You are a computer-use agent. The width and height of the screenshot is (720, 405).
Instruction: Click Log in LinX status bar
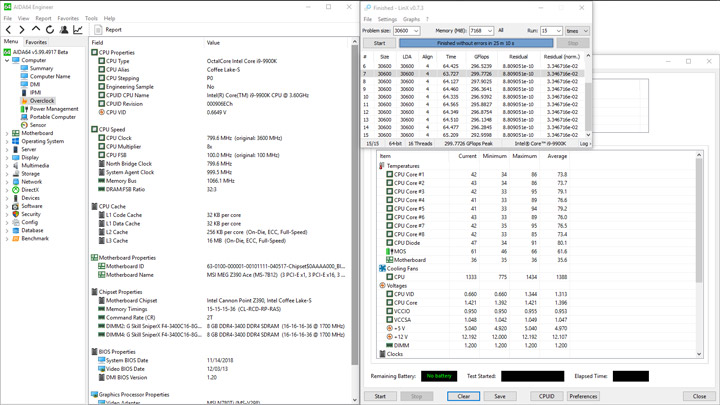pos(585,144)
